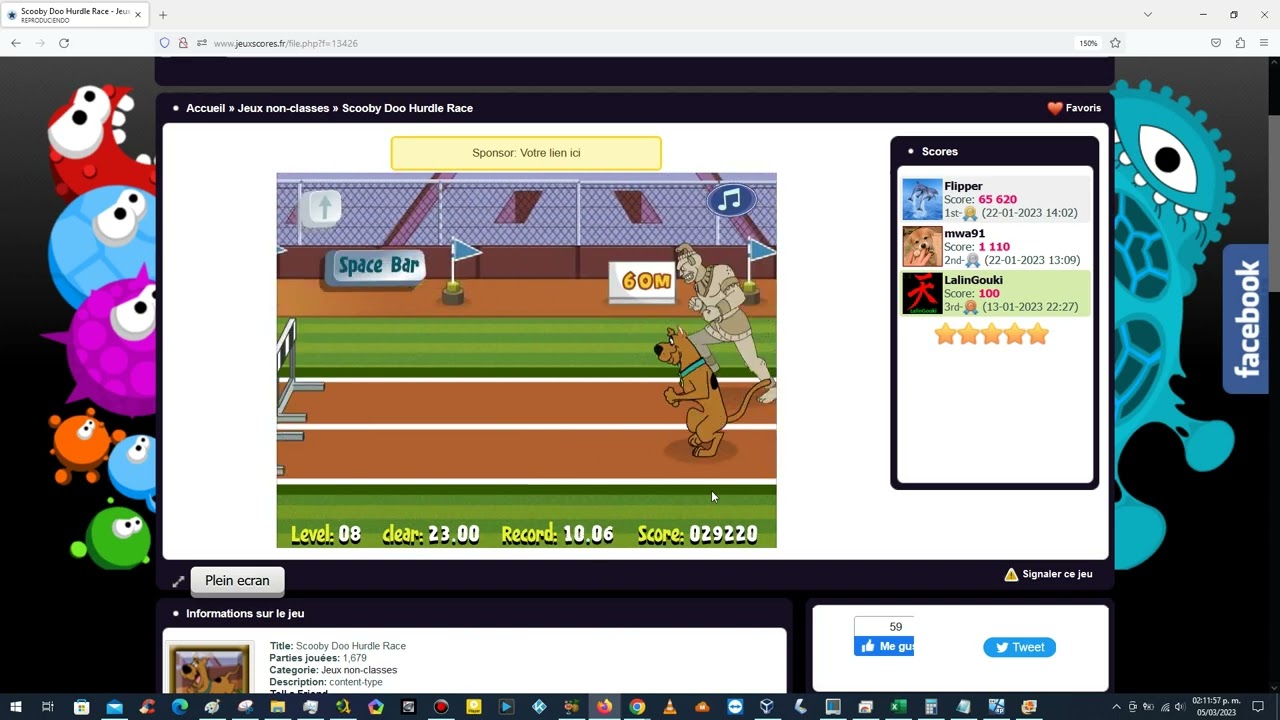Click the score value 65 620

[997, 199]
